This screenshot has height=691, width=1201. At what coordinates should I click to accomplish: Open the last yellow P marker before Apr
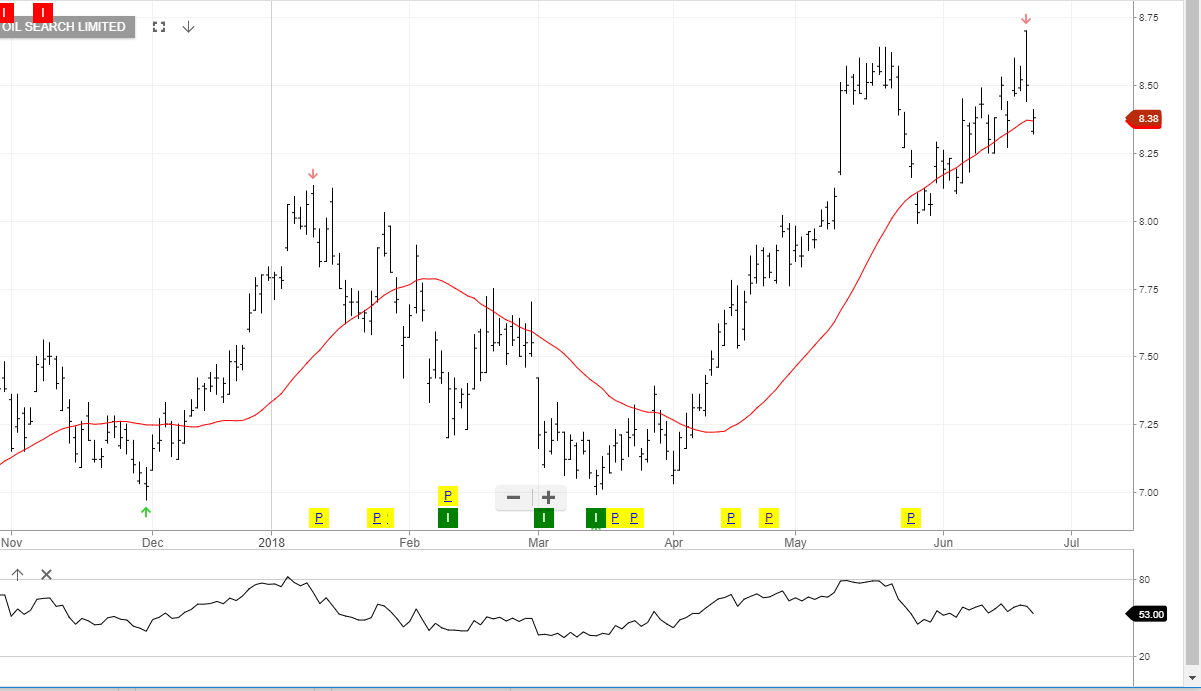(x=634, y=517)
